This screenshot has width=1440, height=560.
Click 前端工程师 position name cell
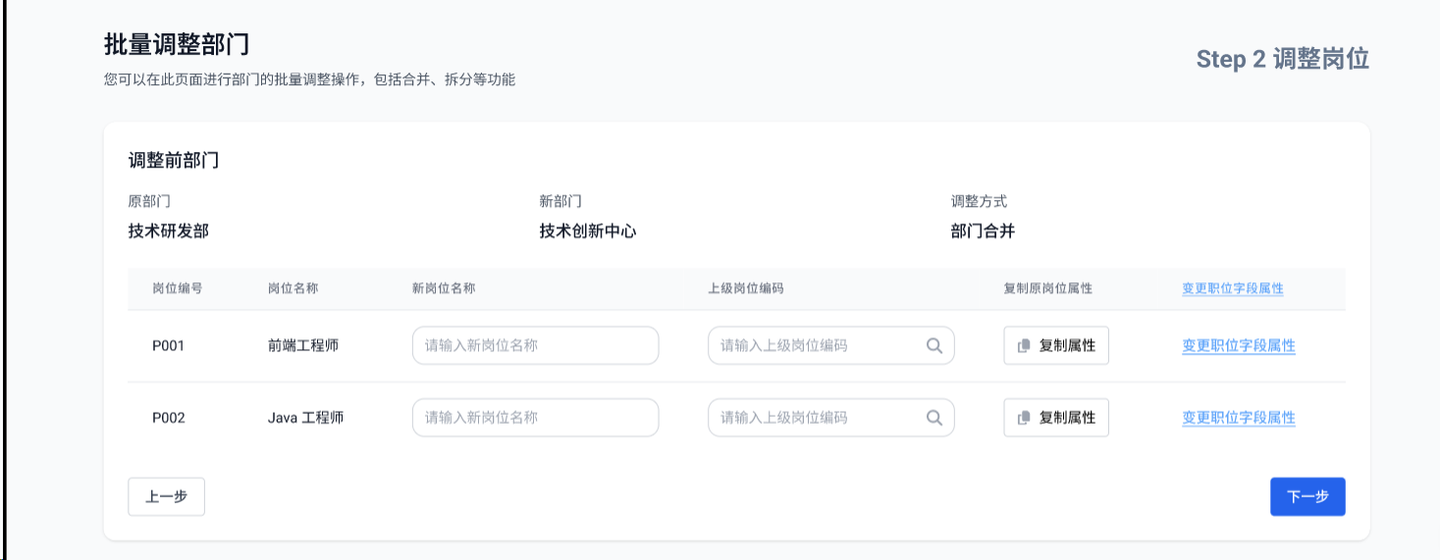303,346
